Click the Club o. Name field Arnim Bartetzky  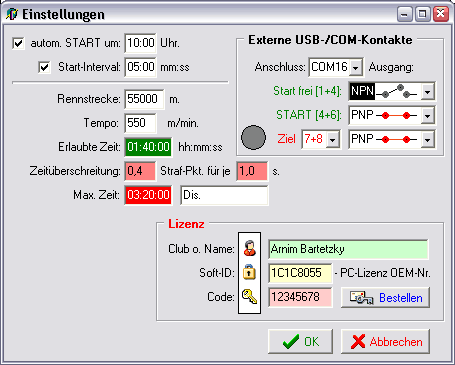pos(348,249)
